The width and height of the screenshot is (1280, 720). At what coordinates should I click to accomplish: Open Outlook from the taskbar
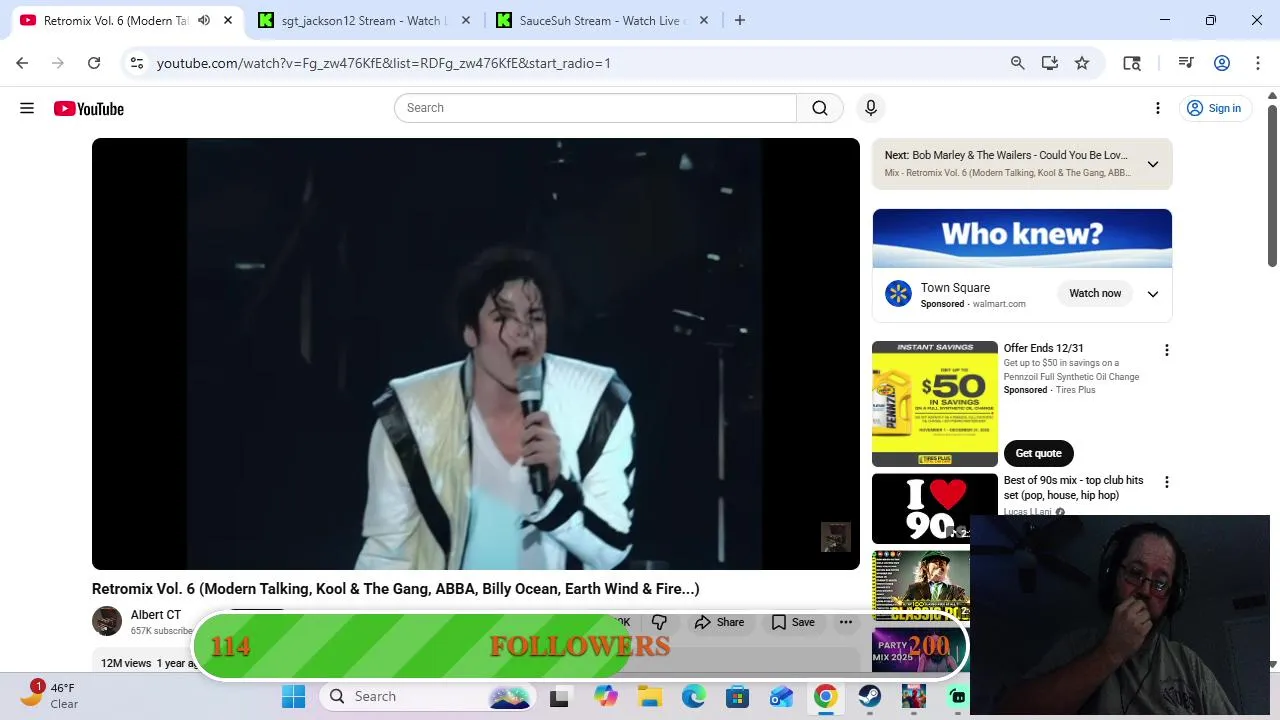[x=782, y=697]
